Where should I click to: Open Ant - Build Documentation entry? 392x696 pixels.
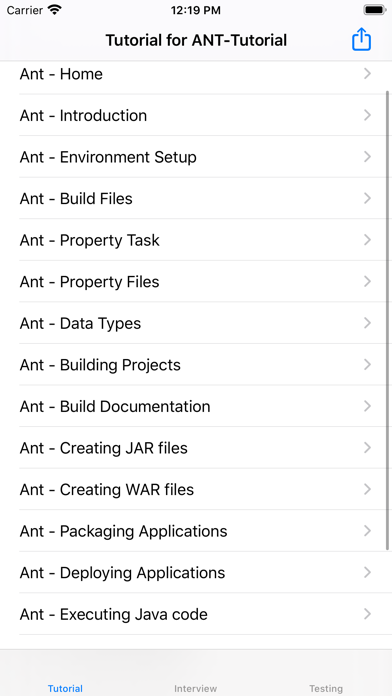click(x=196, y=406)
